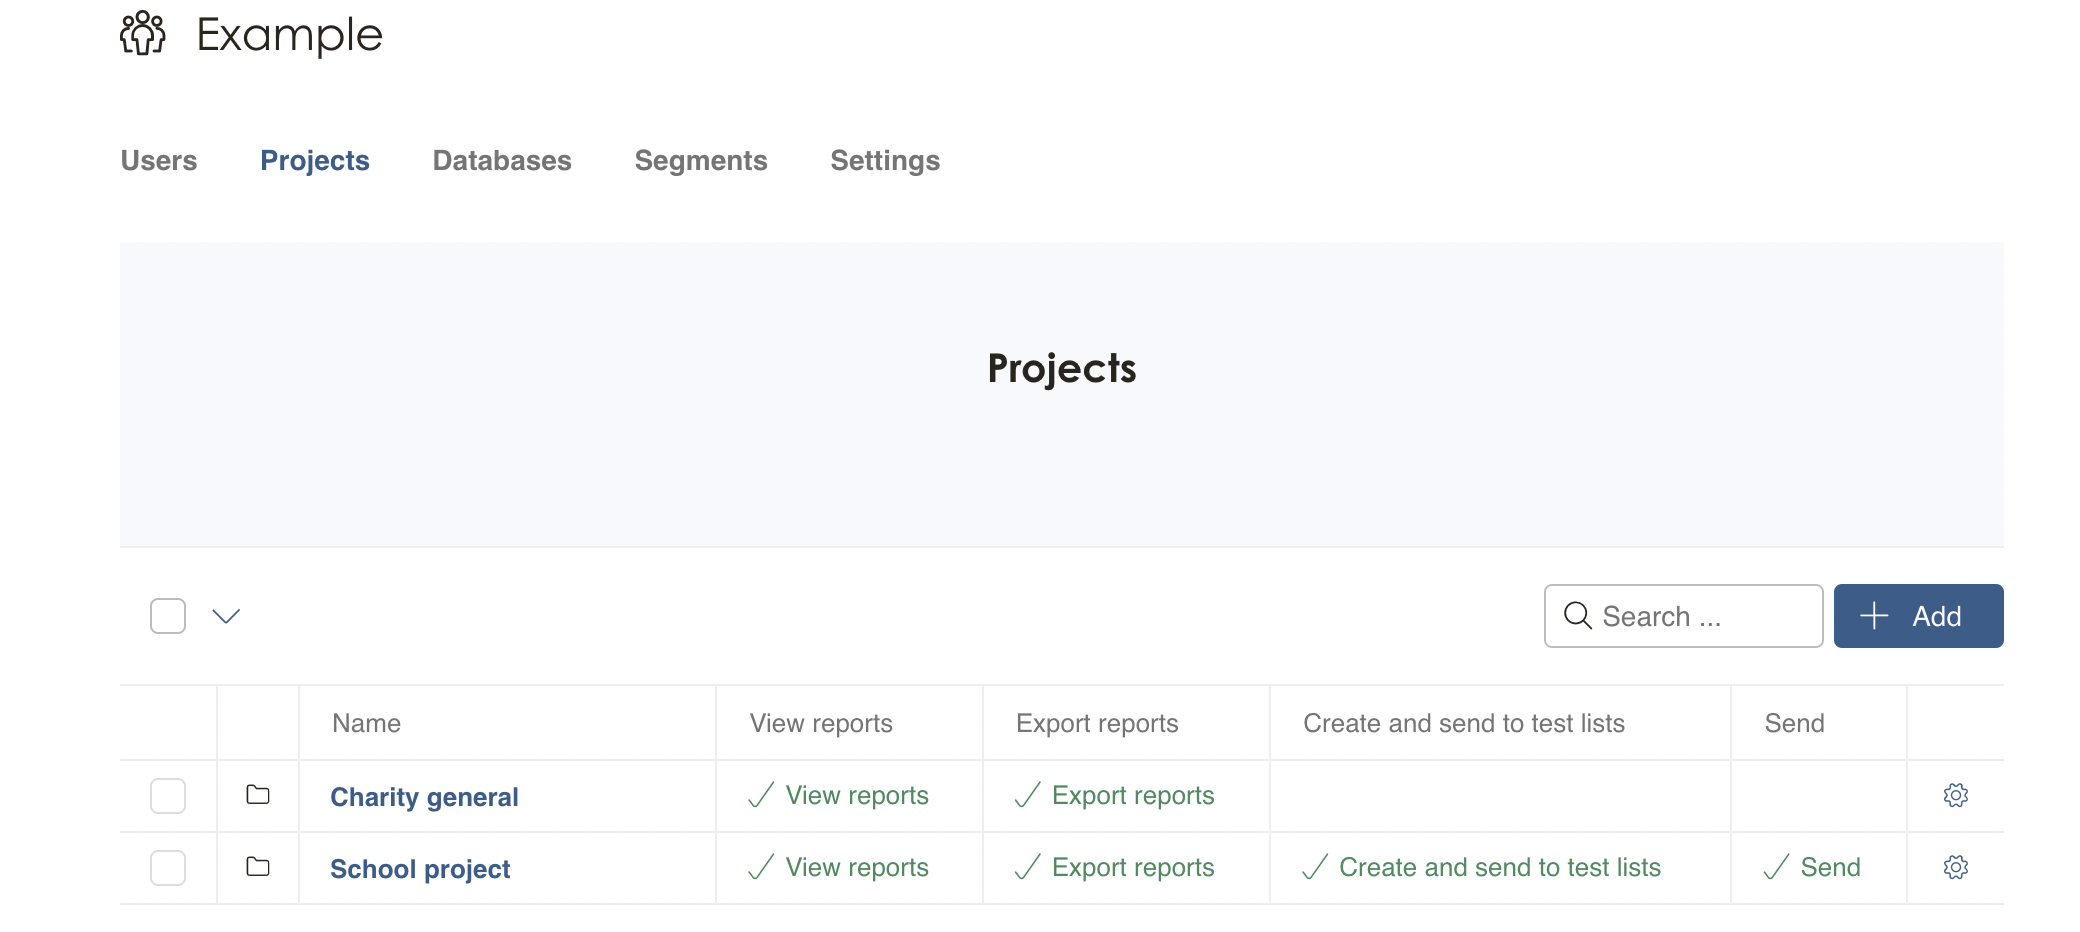This screenshot has height=932, width=2080.
Task: Open settings gear for Charity general
Action: click(x=1955, y=795)
